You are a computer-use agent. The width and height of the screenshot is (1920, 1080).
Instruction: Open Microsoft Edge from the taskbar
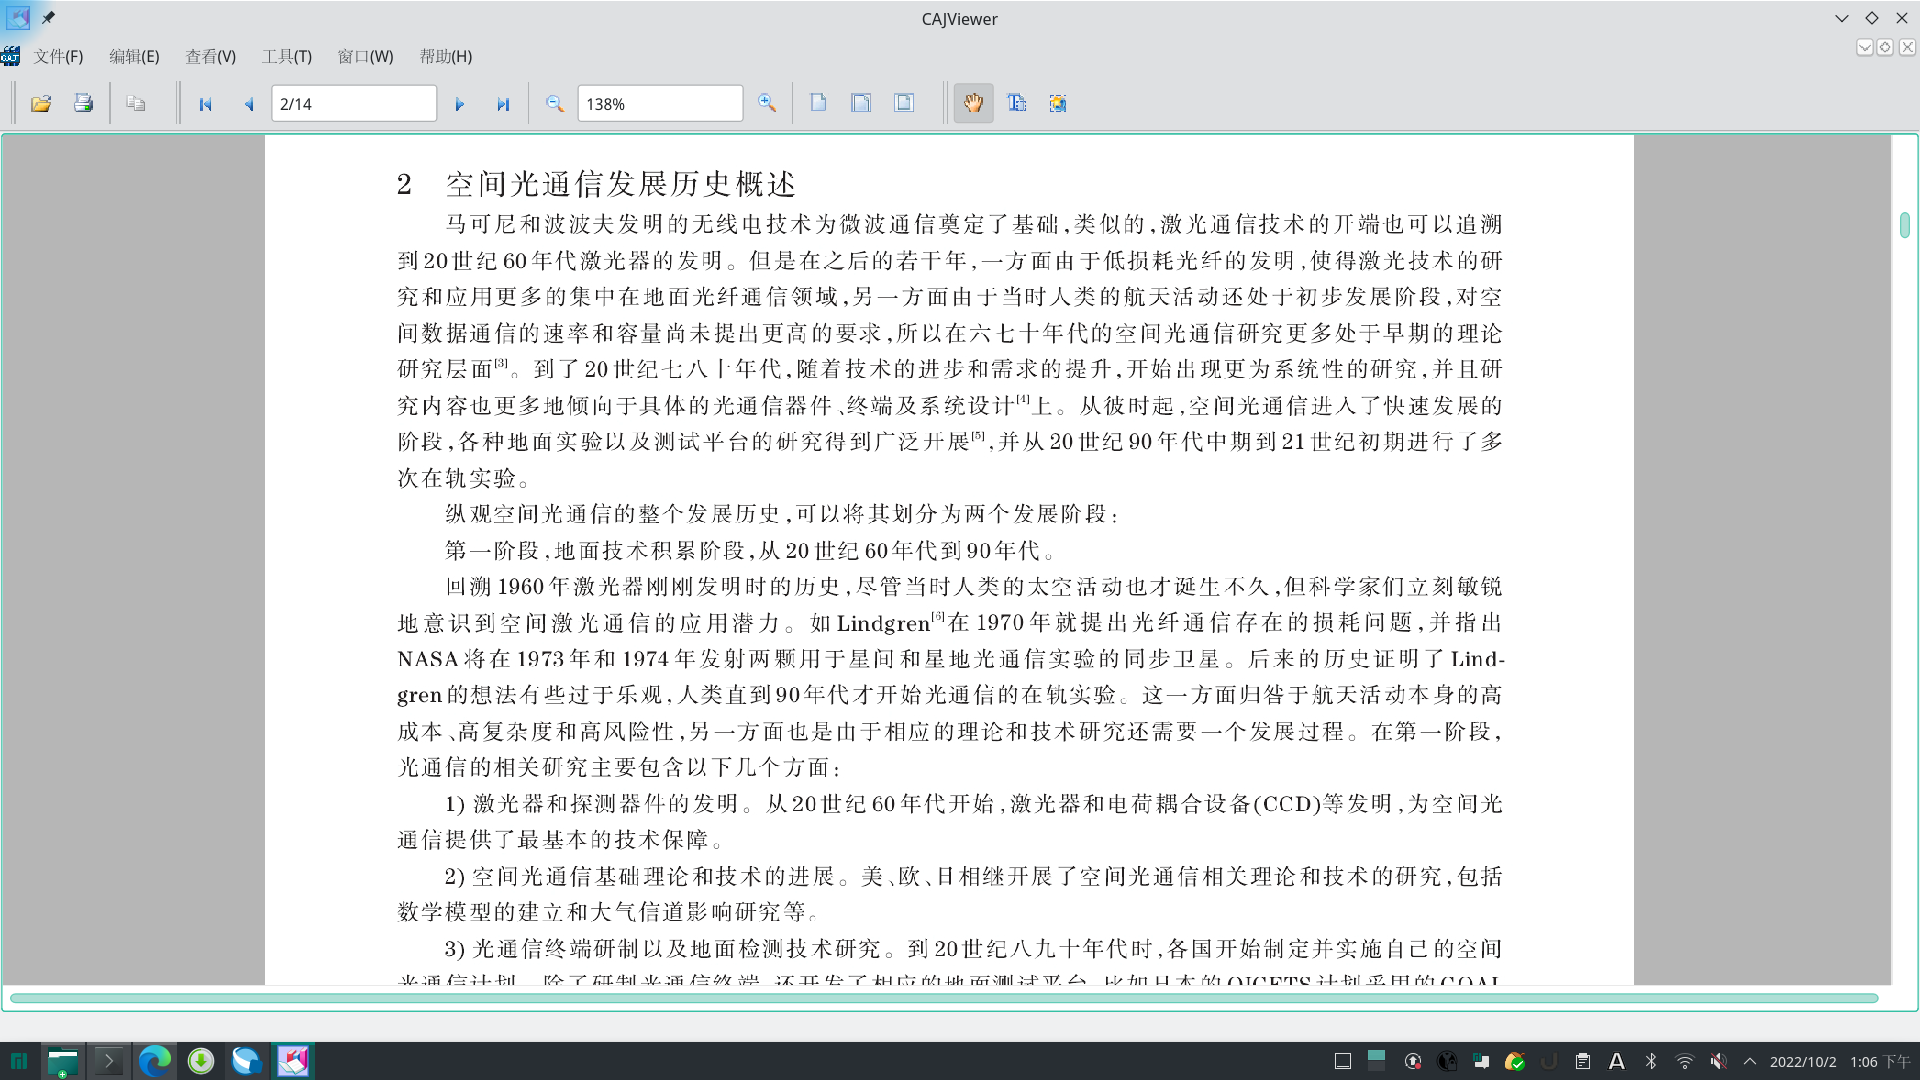[154, 1061]
